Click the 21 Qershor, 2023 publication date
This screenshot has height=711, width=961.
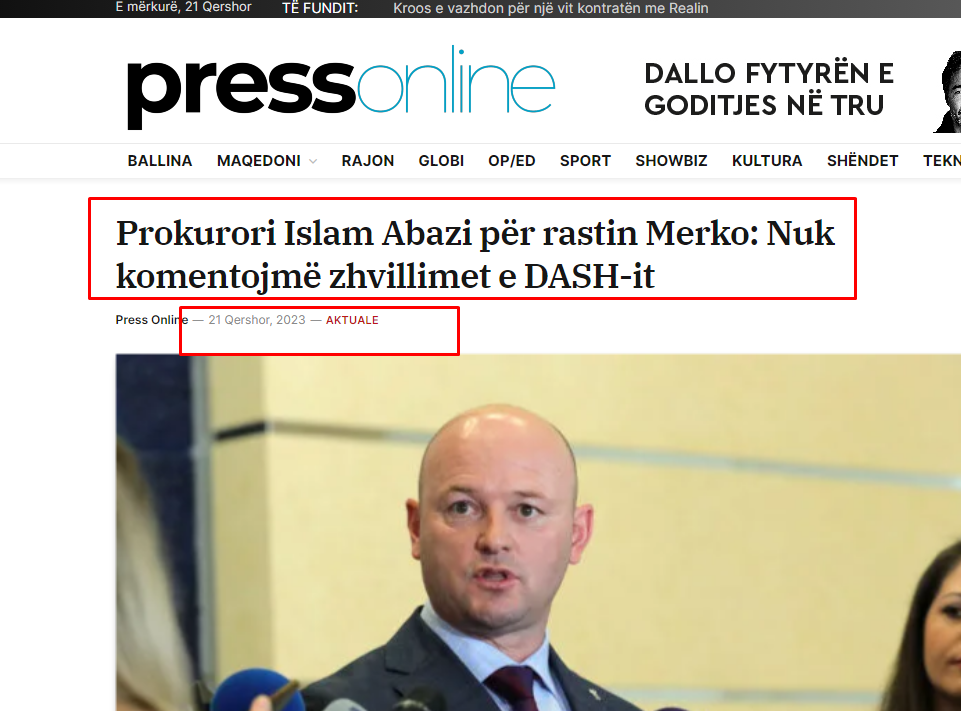point(257,320)
